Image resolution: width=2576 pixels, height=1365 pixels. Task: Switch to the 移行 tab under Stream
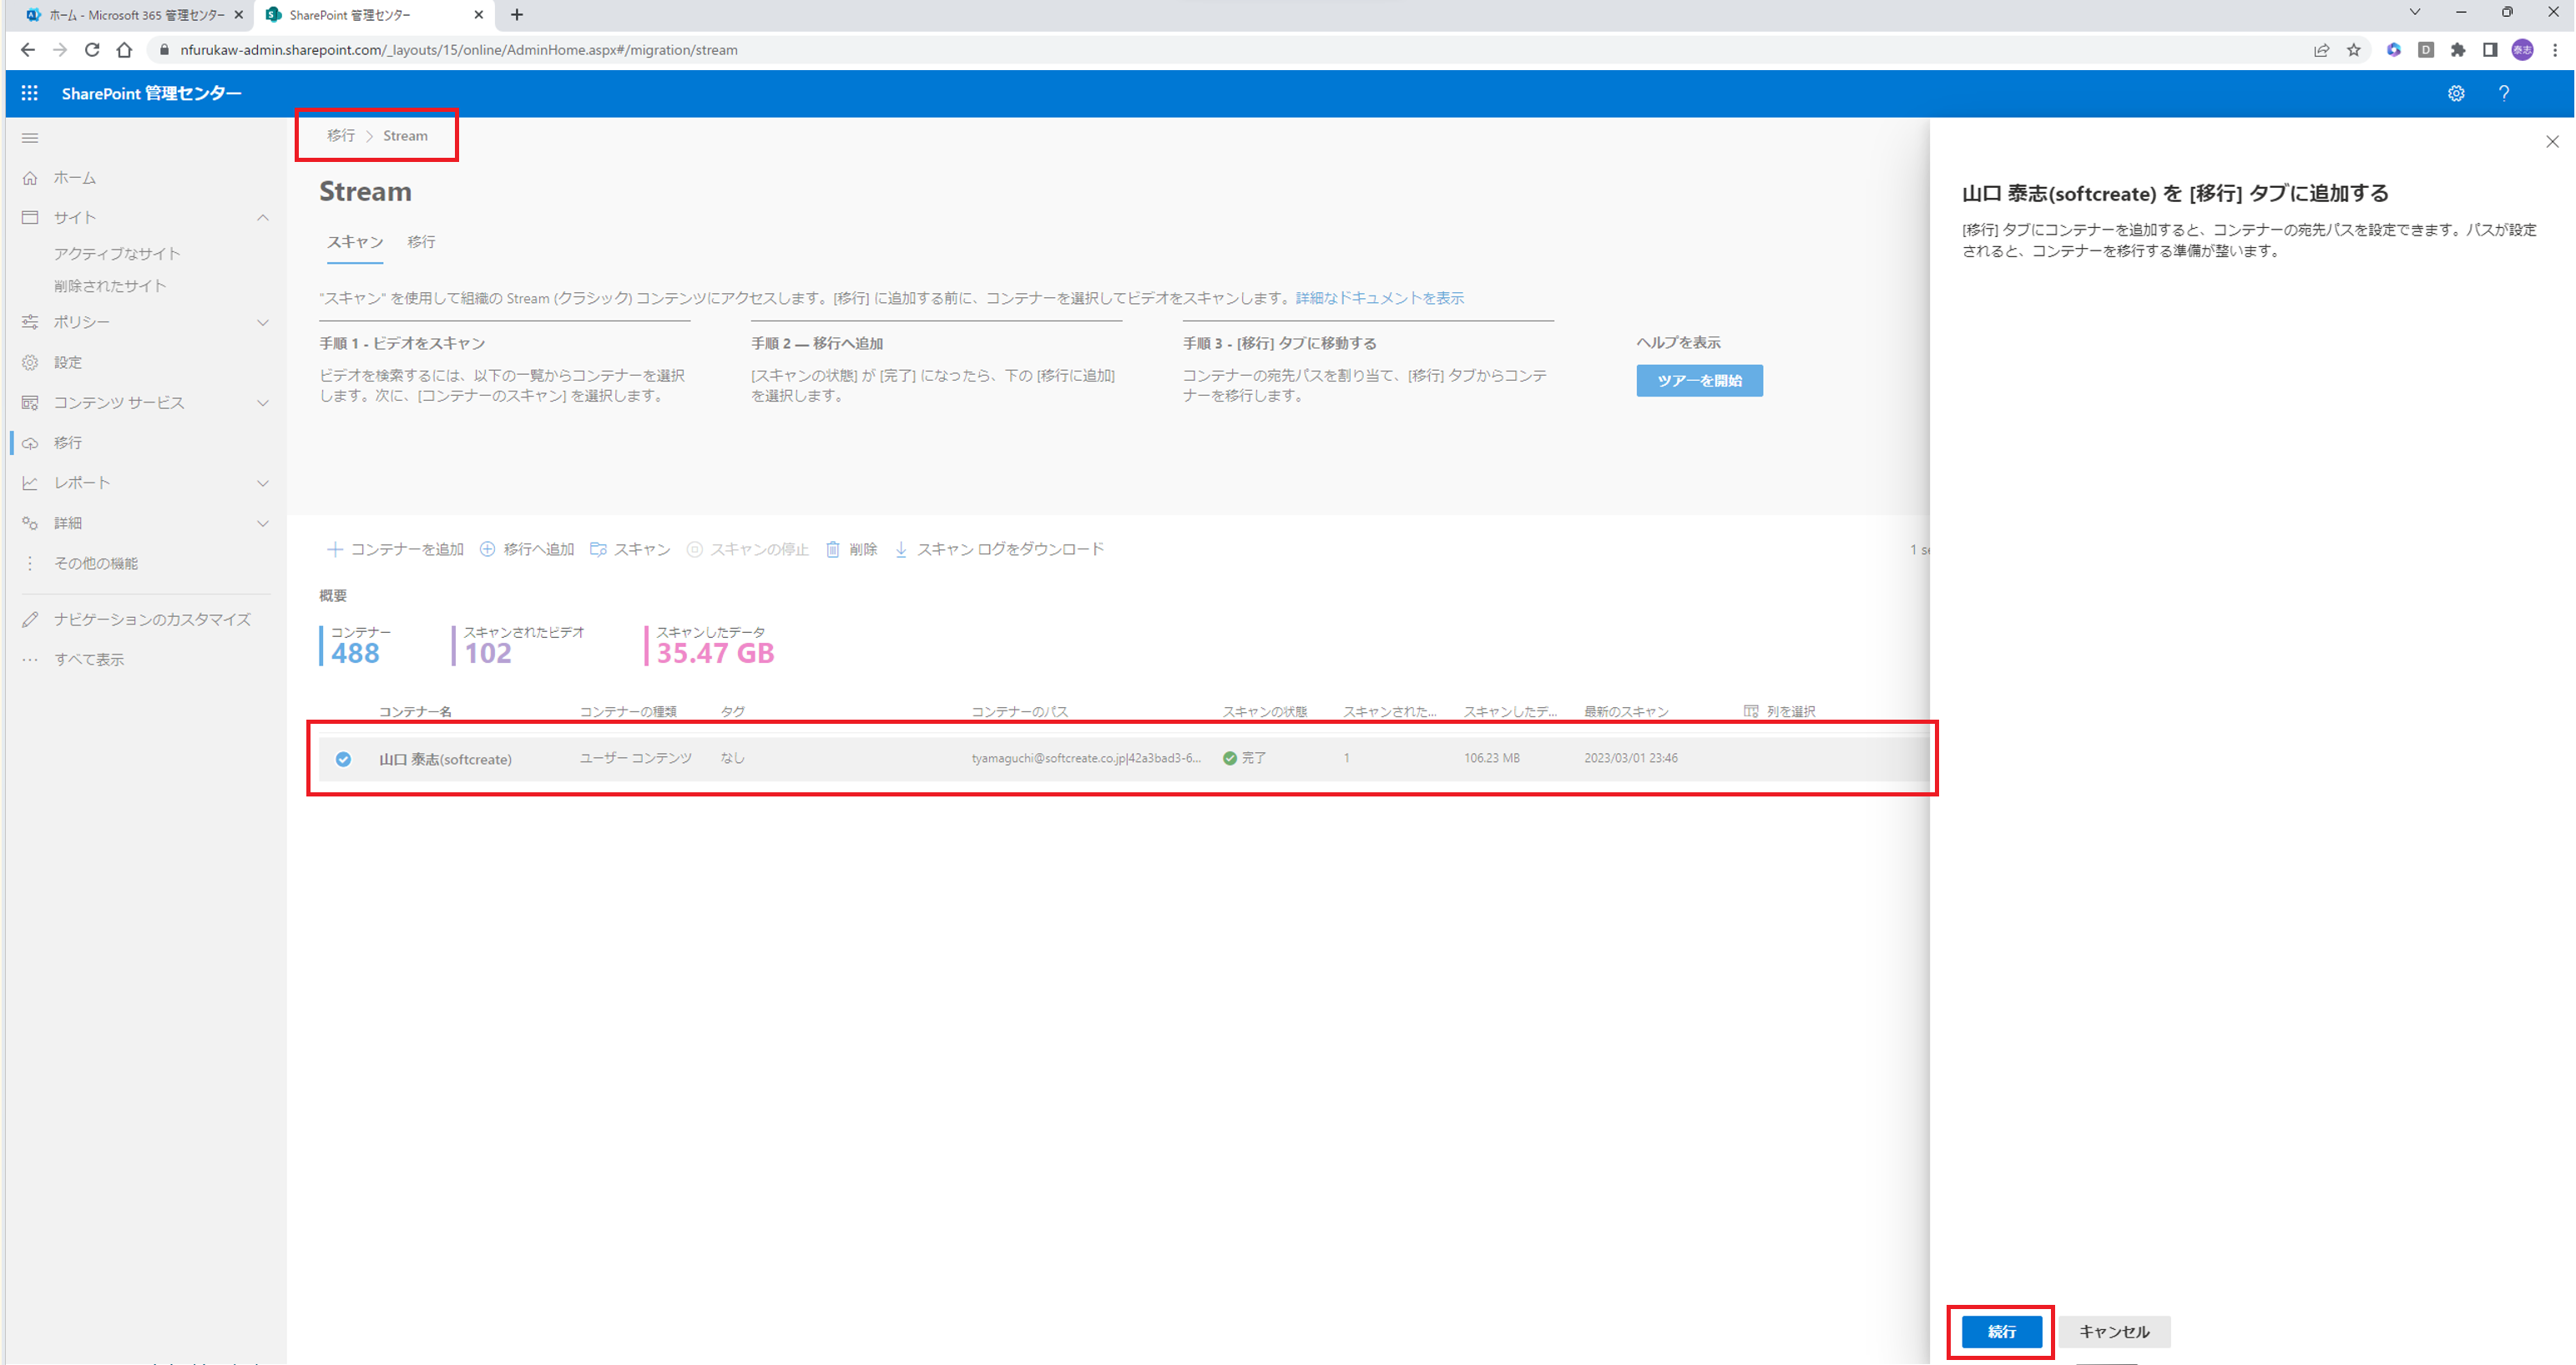421,242
